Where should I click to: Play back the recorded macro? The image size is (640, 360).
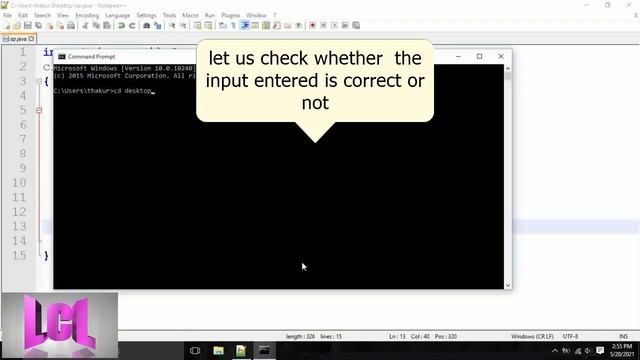(x=334, y=26)
